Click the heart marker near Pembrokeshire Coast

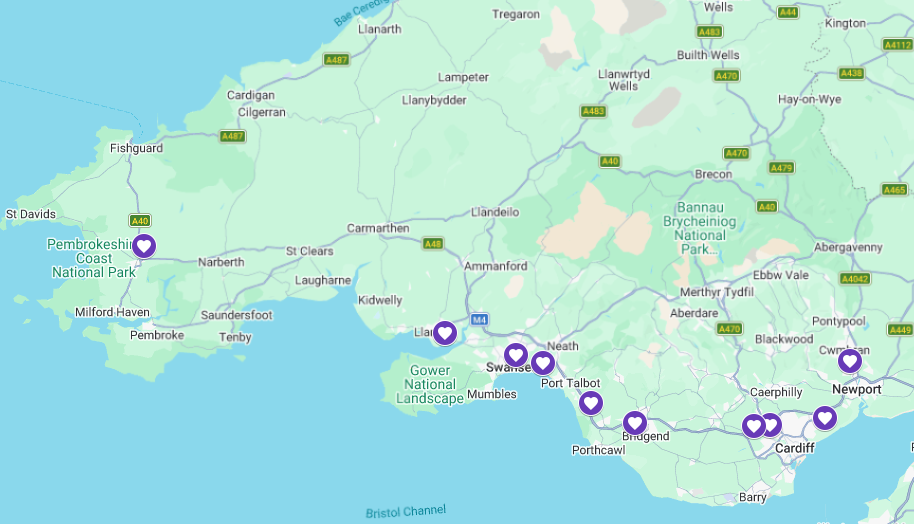click(x=144, y=246)
